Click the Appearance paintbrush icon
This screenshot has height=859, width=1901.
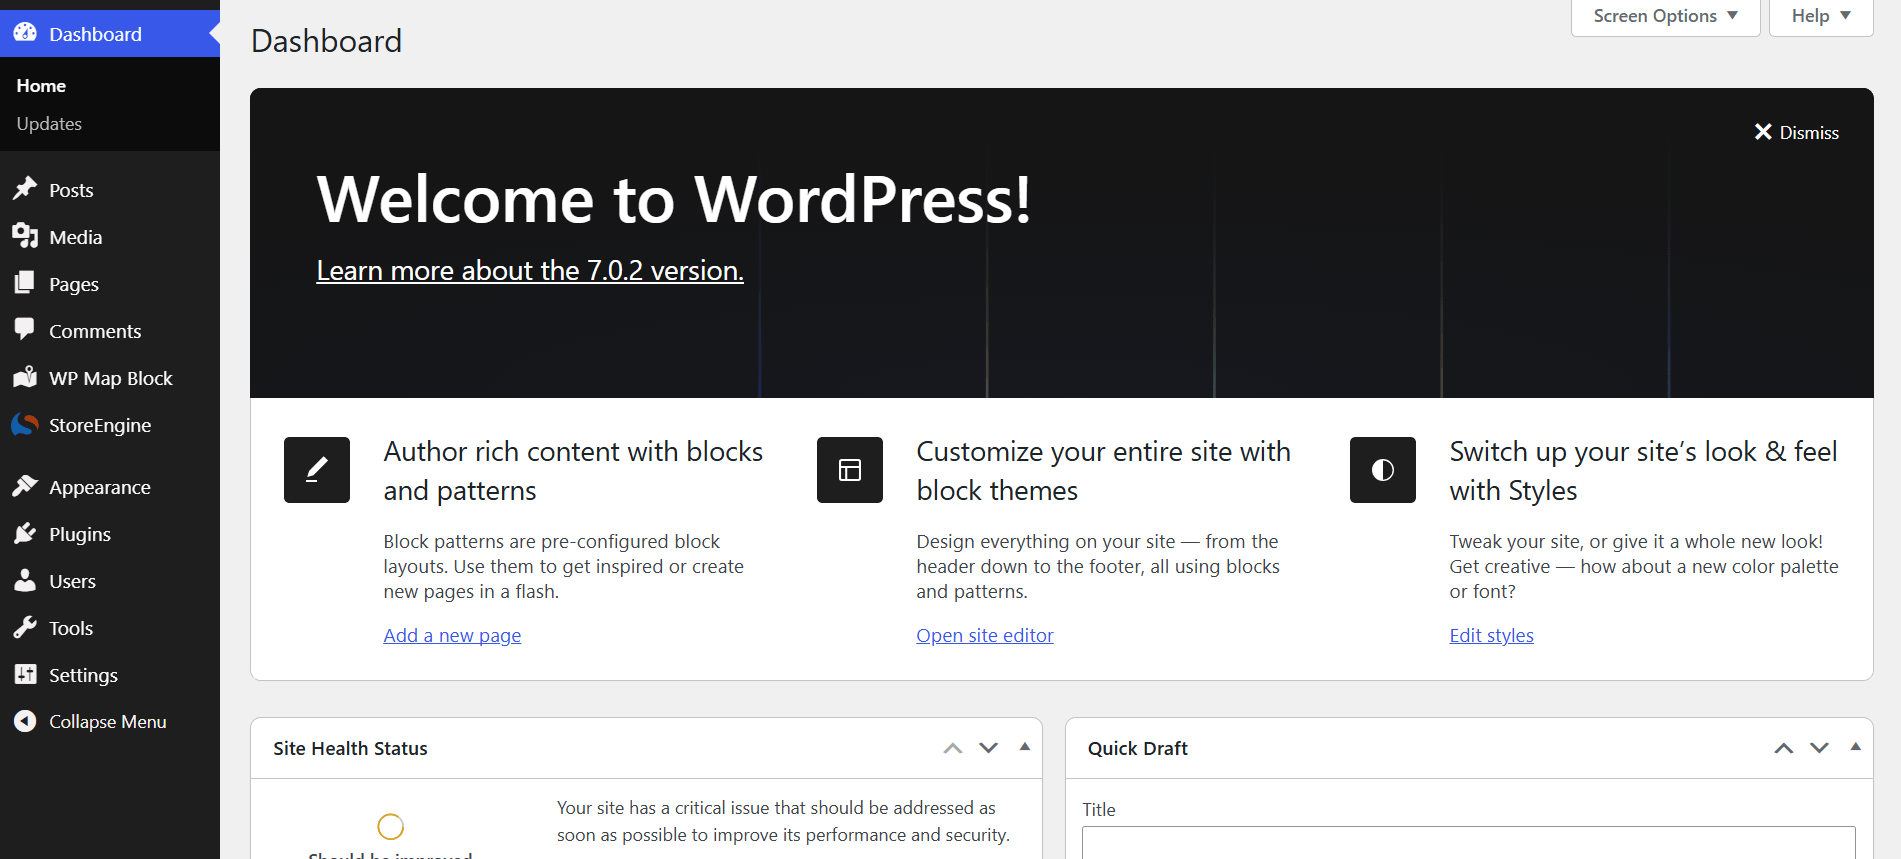pos(25,486)
